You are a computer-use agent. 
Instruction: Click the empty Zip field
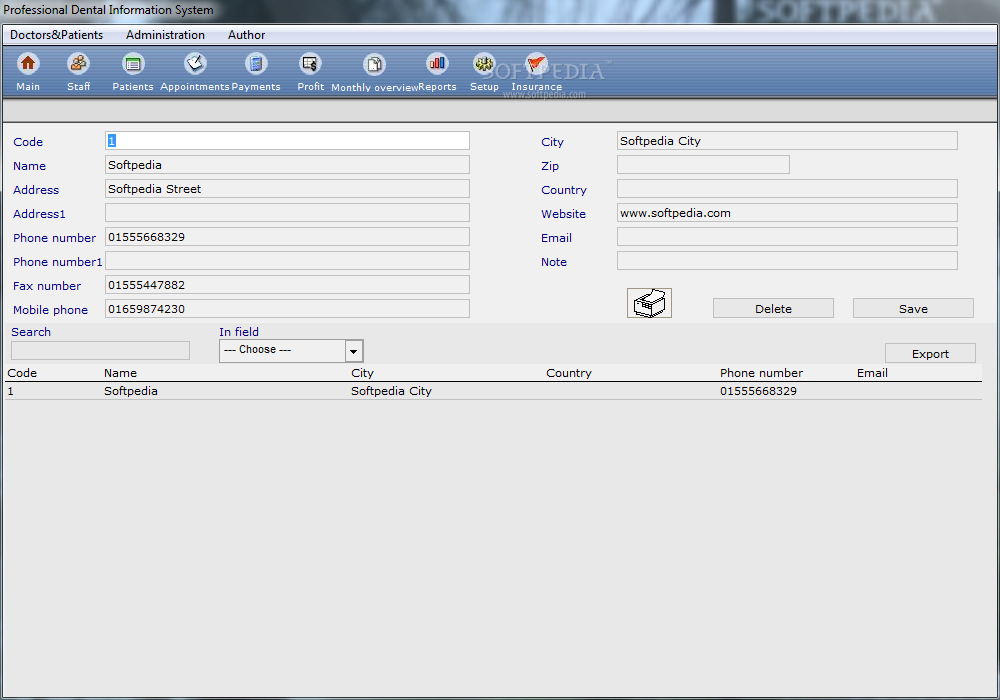tap(703, 165)
